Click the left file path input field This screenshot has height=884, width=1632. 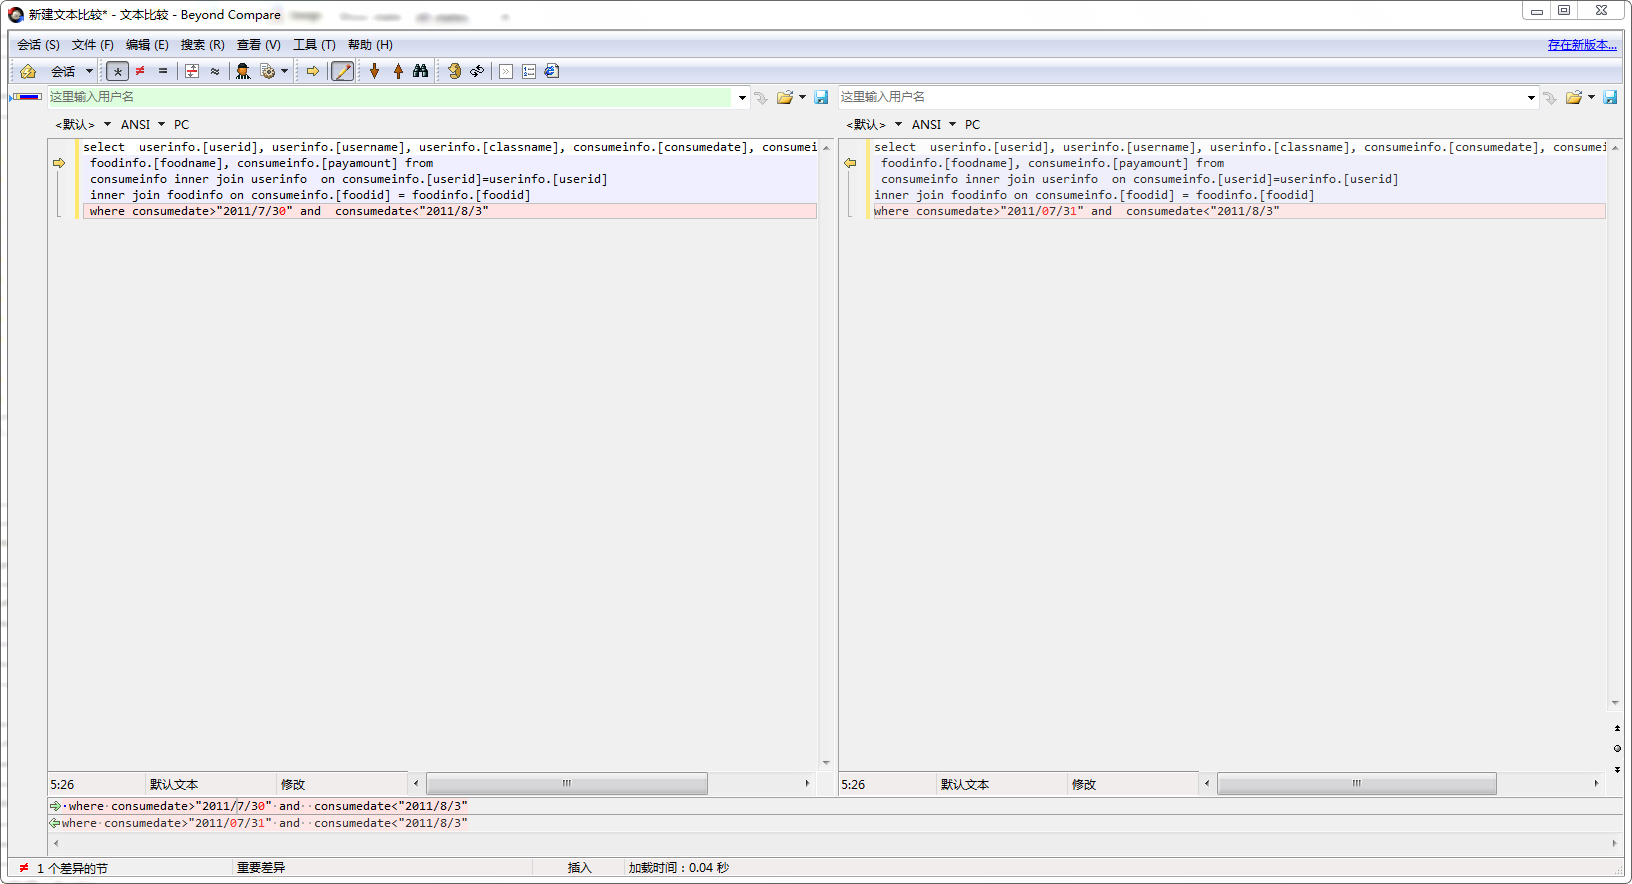point(390,97)
